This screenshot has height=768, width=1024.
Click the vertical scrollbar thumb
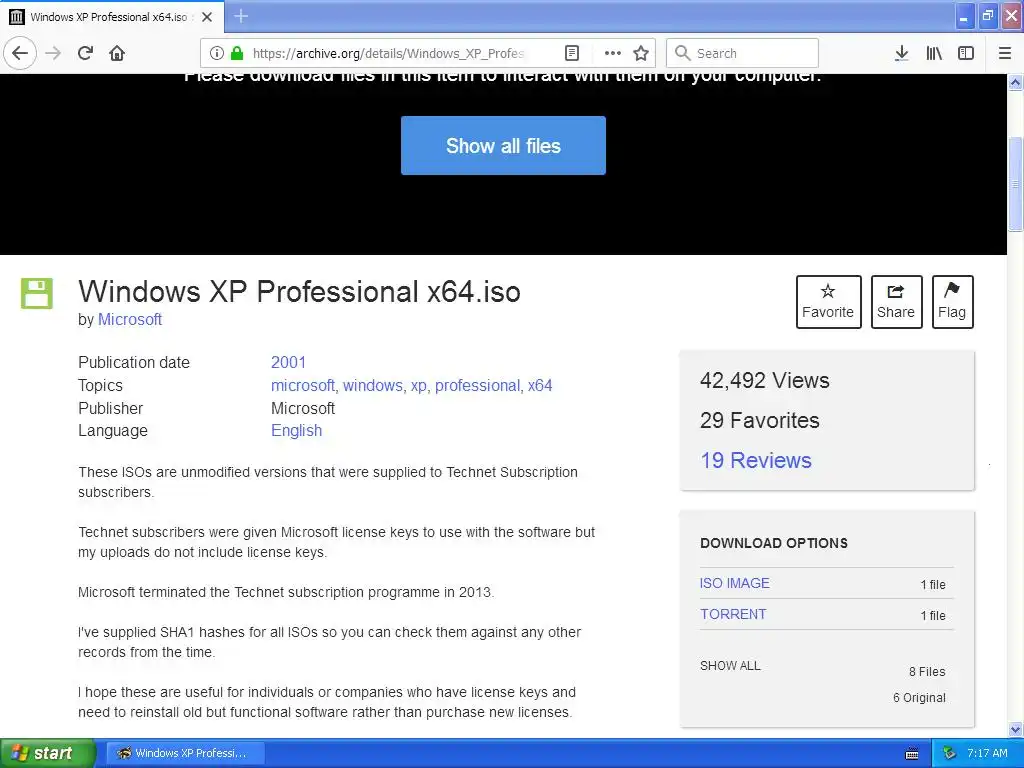tap(1015, 184)
